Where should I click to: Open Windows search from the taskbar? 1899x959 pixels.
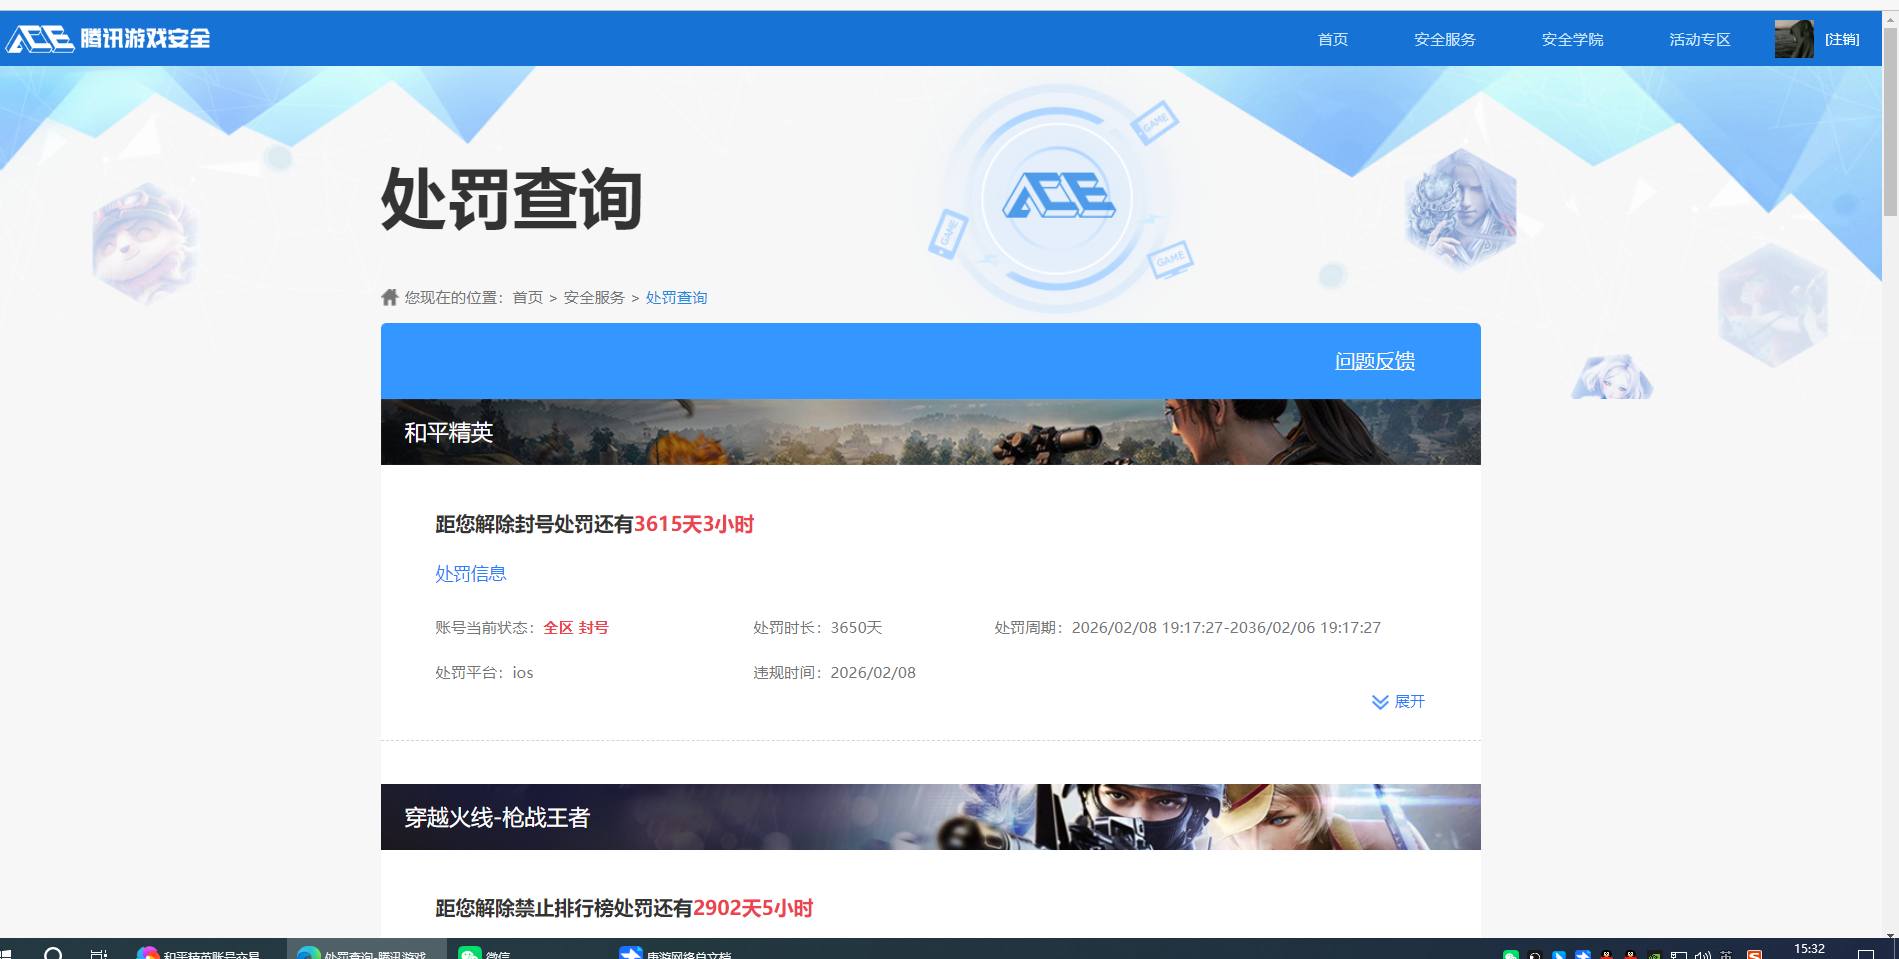[x=52, y=952]
